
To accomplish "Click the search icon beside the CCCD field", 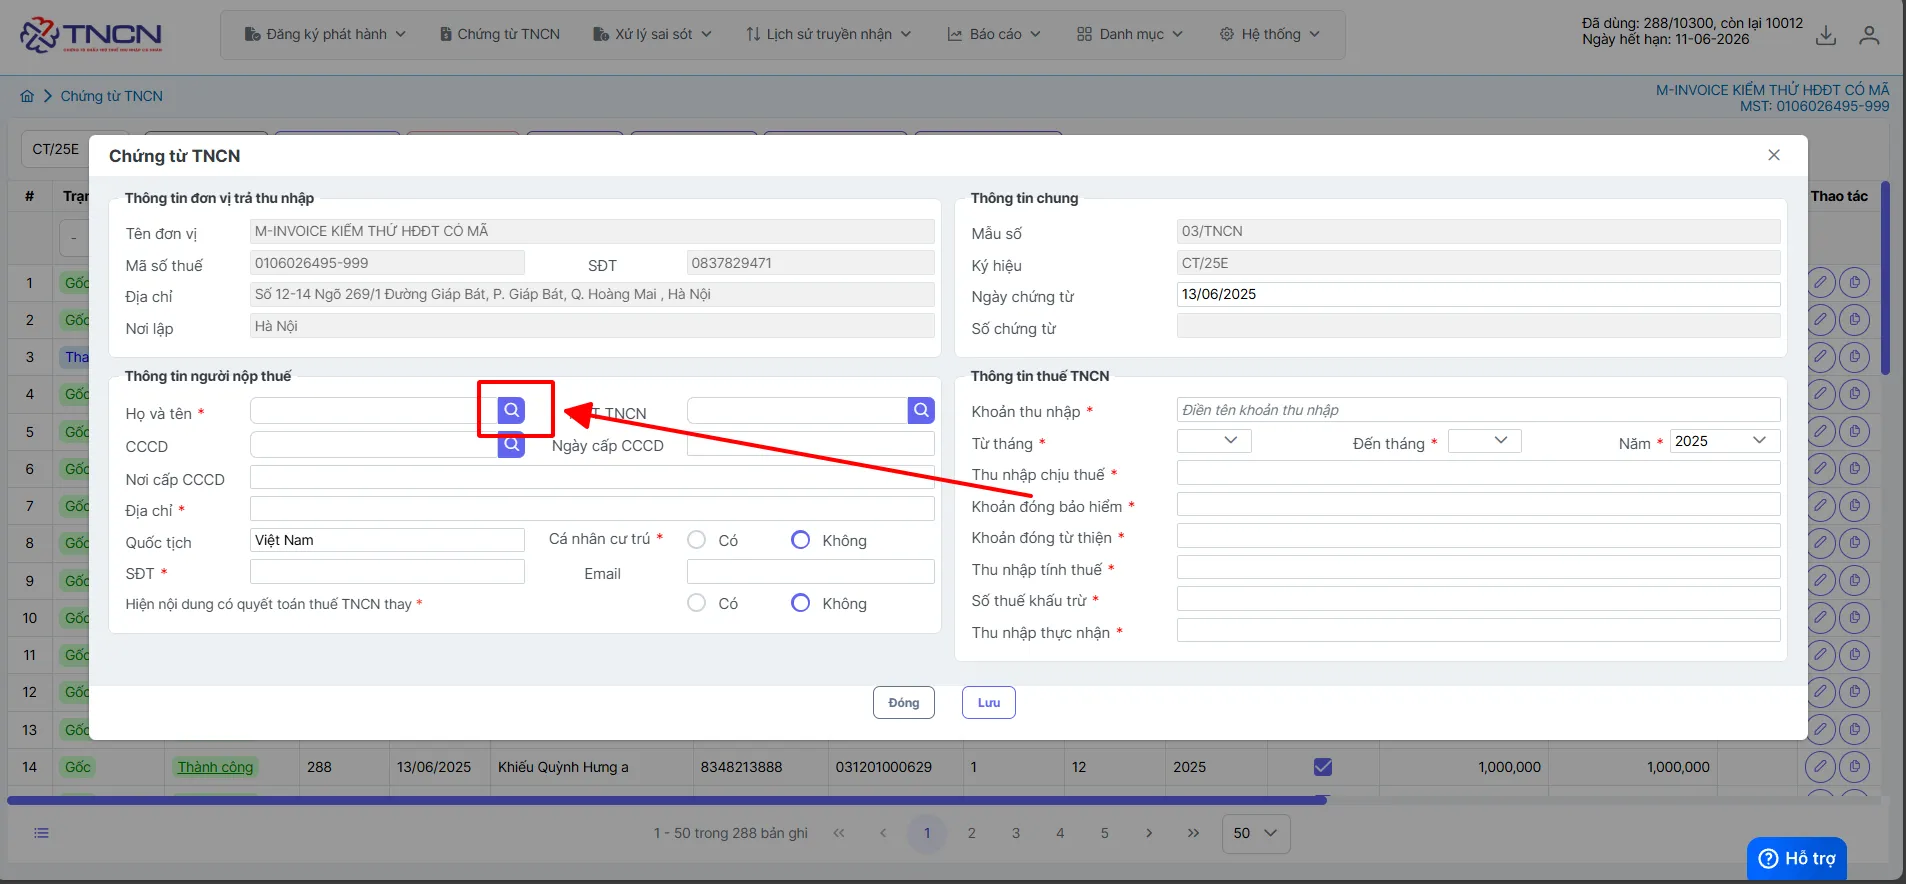I will pyautogui.click(x=511, y=445).
